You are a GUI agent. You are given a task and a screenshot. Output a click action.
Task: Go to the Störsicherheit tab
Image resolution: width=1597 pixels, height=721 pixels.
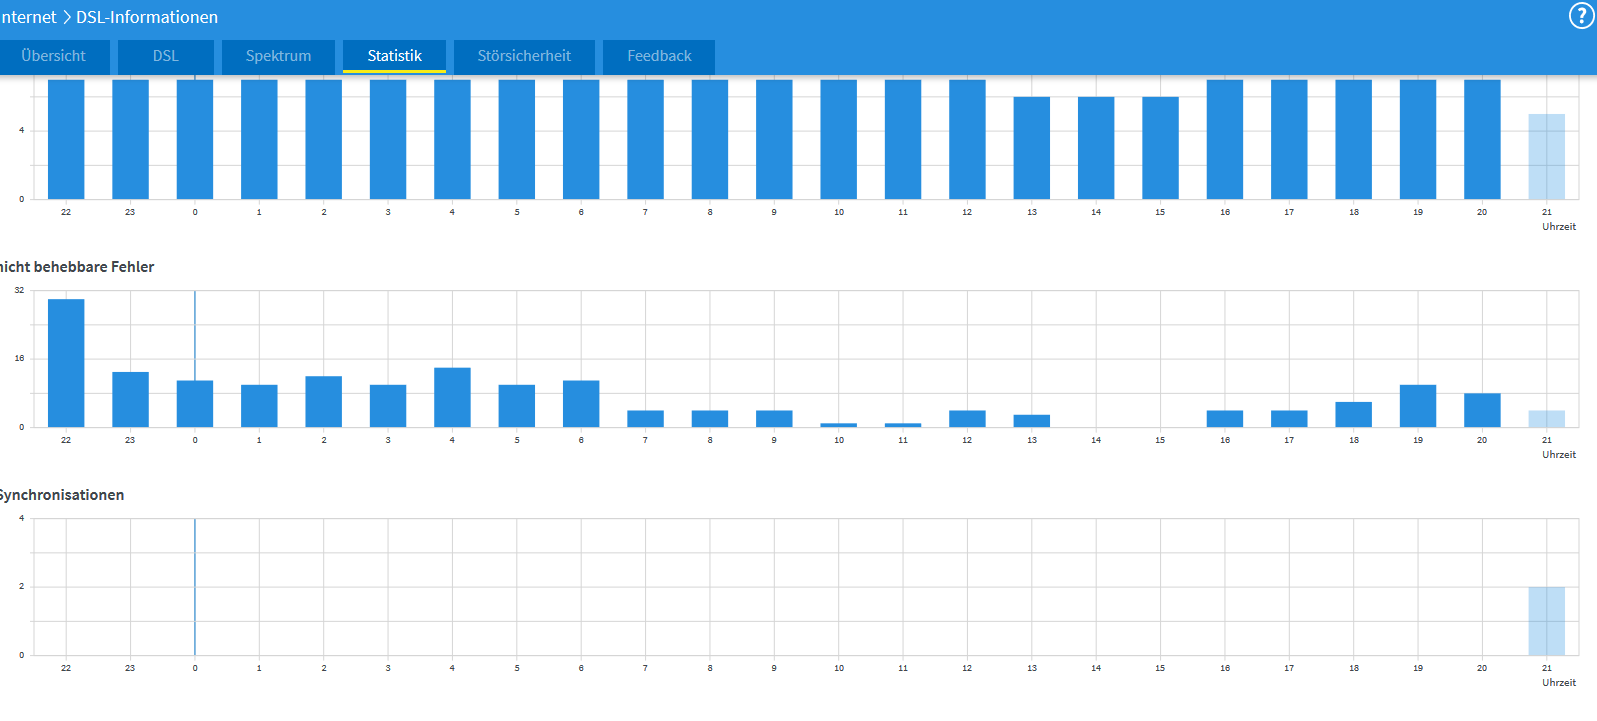point(524,56)
